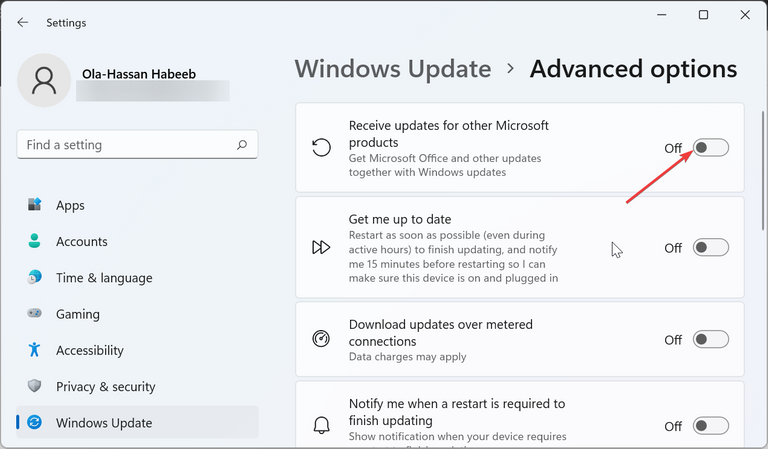This screenshot has height=449, width=768.
Task: Open the Gaming settings section
Action: [137, 314]
